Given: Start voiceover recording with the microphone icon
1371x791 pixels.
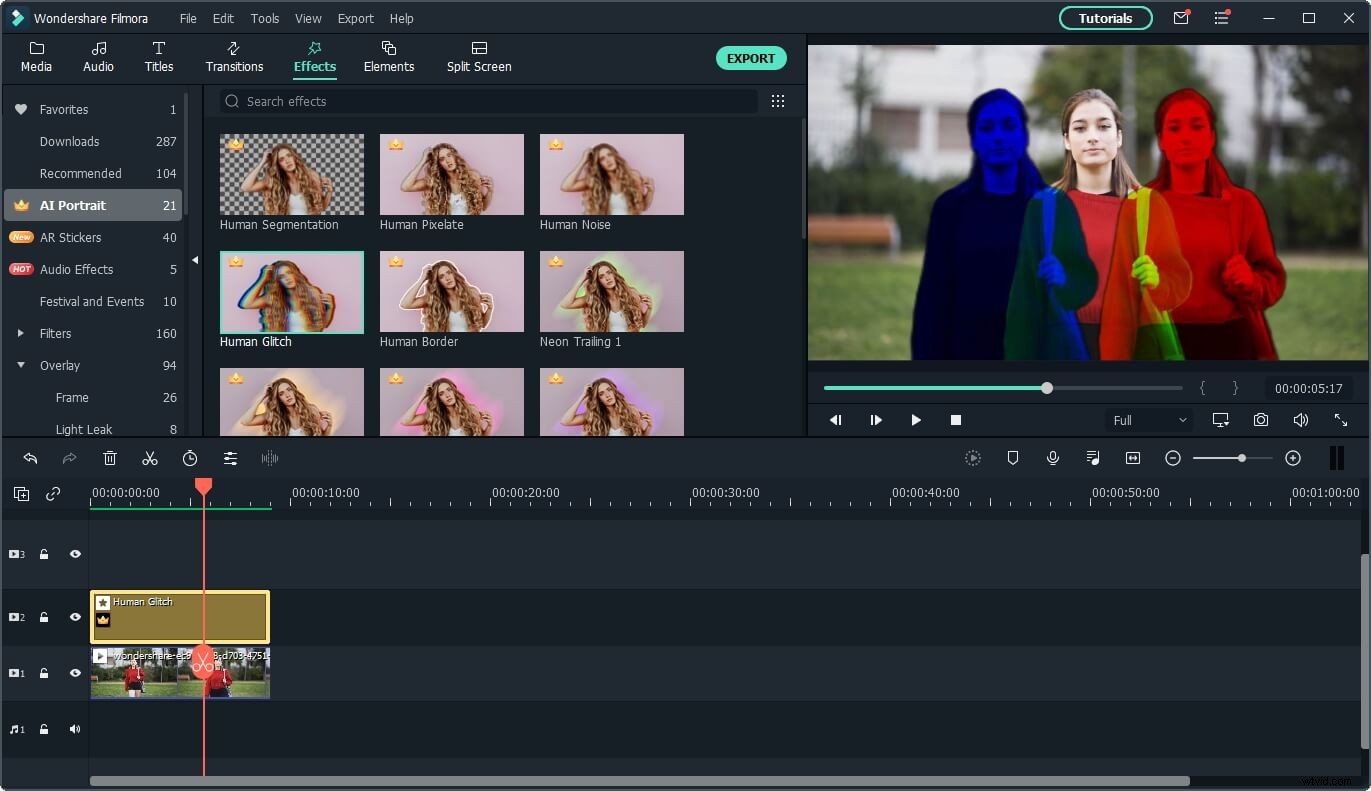Looking at the screenshot, I should [x=1052, y=458].
